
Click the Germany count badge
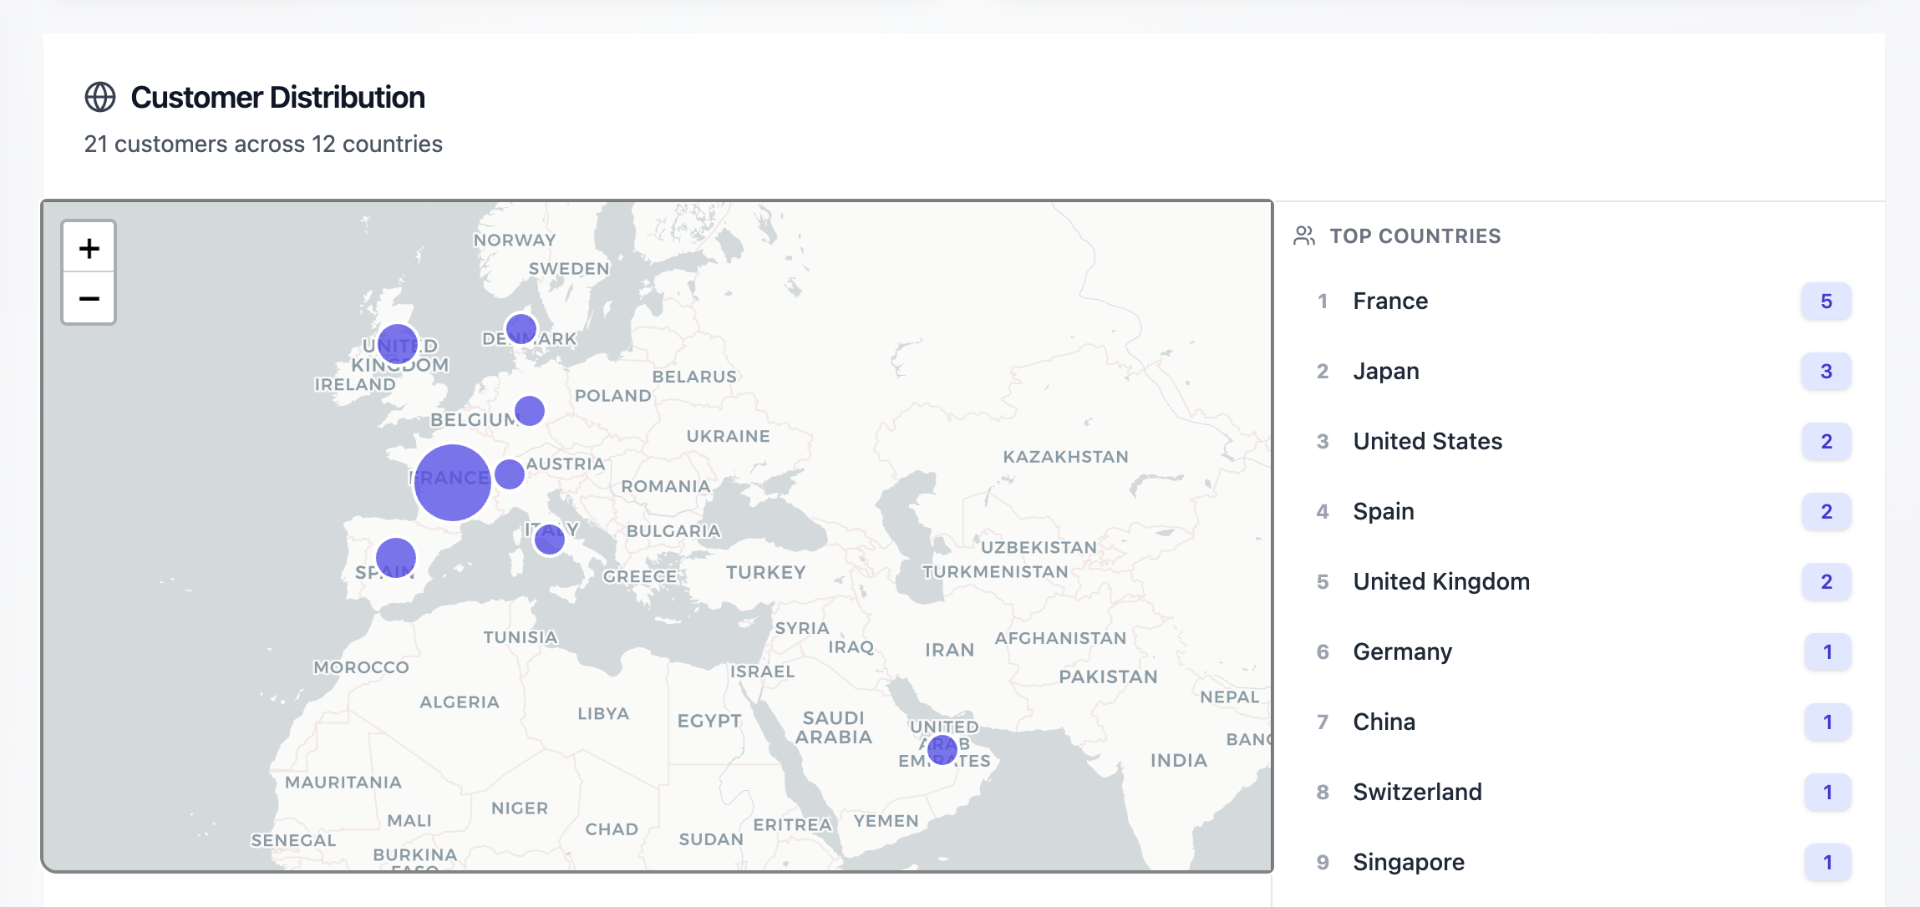click(x=1827, y=652)
